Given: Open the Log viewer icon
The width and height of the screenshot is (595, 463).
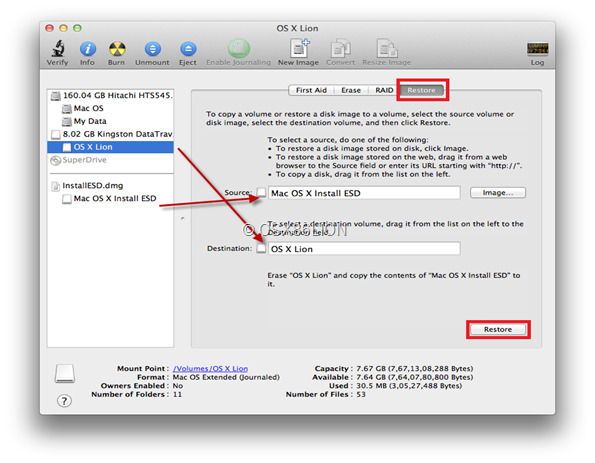Looking at the screenshot, I should coord(537,49).
